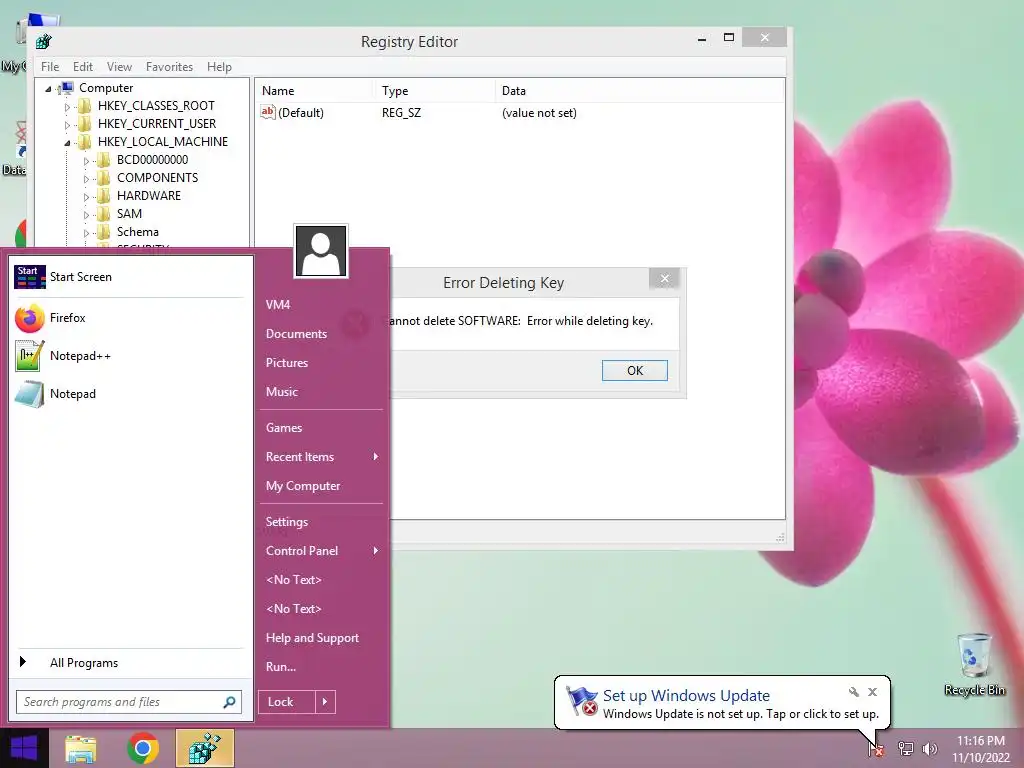Click the HKEY_CLASSES_ROOT folder icon

[85, 106]
